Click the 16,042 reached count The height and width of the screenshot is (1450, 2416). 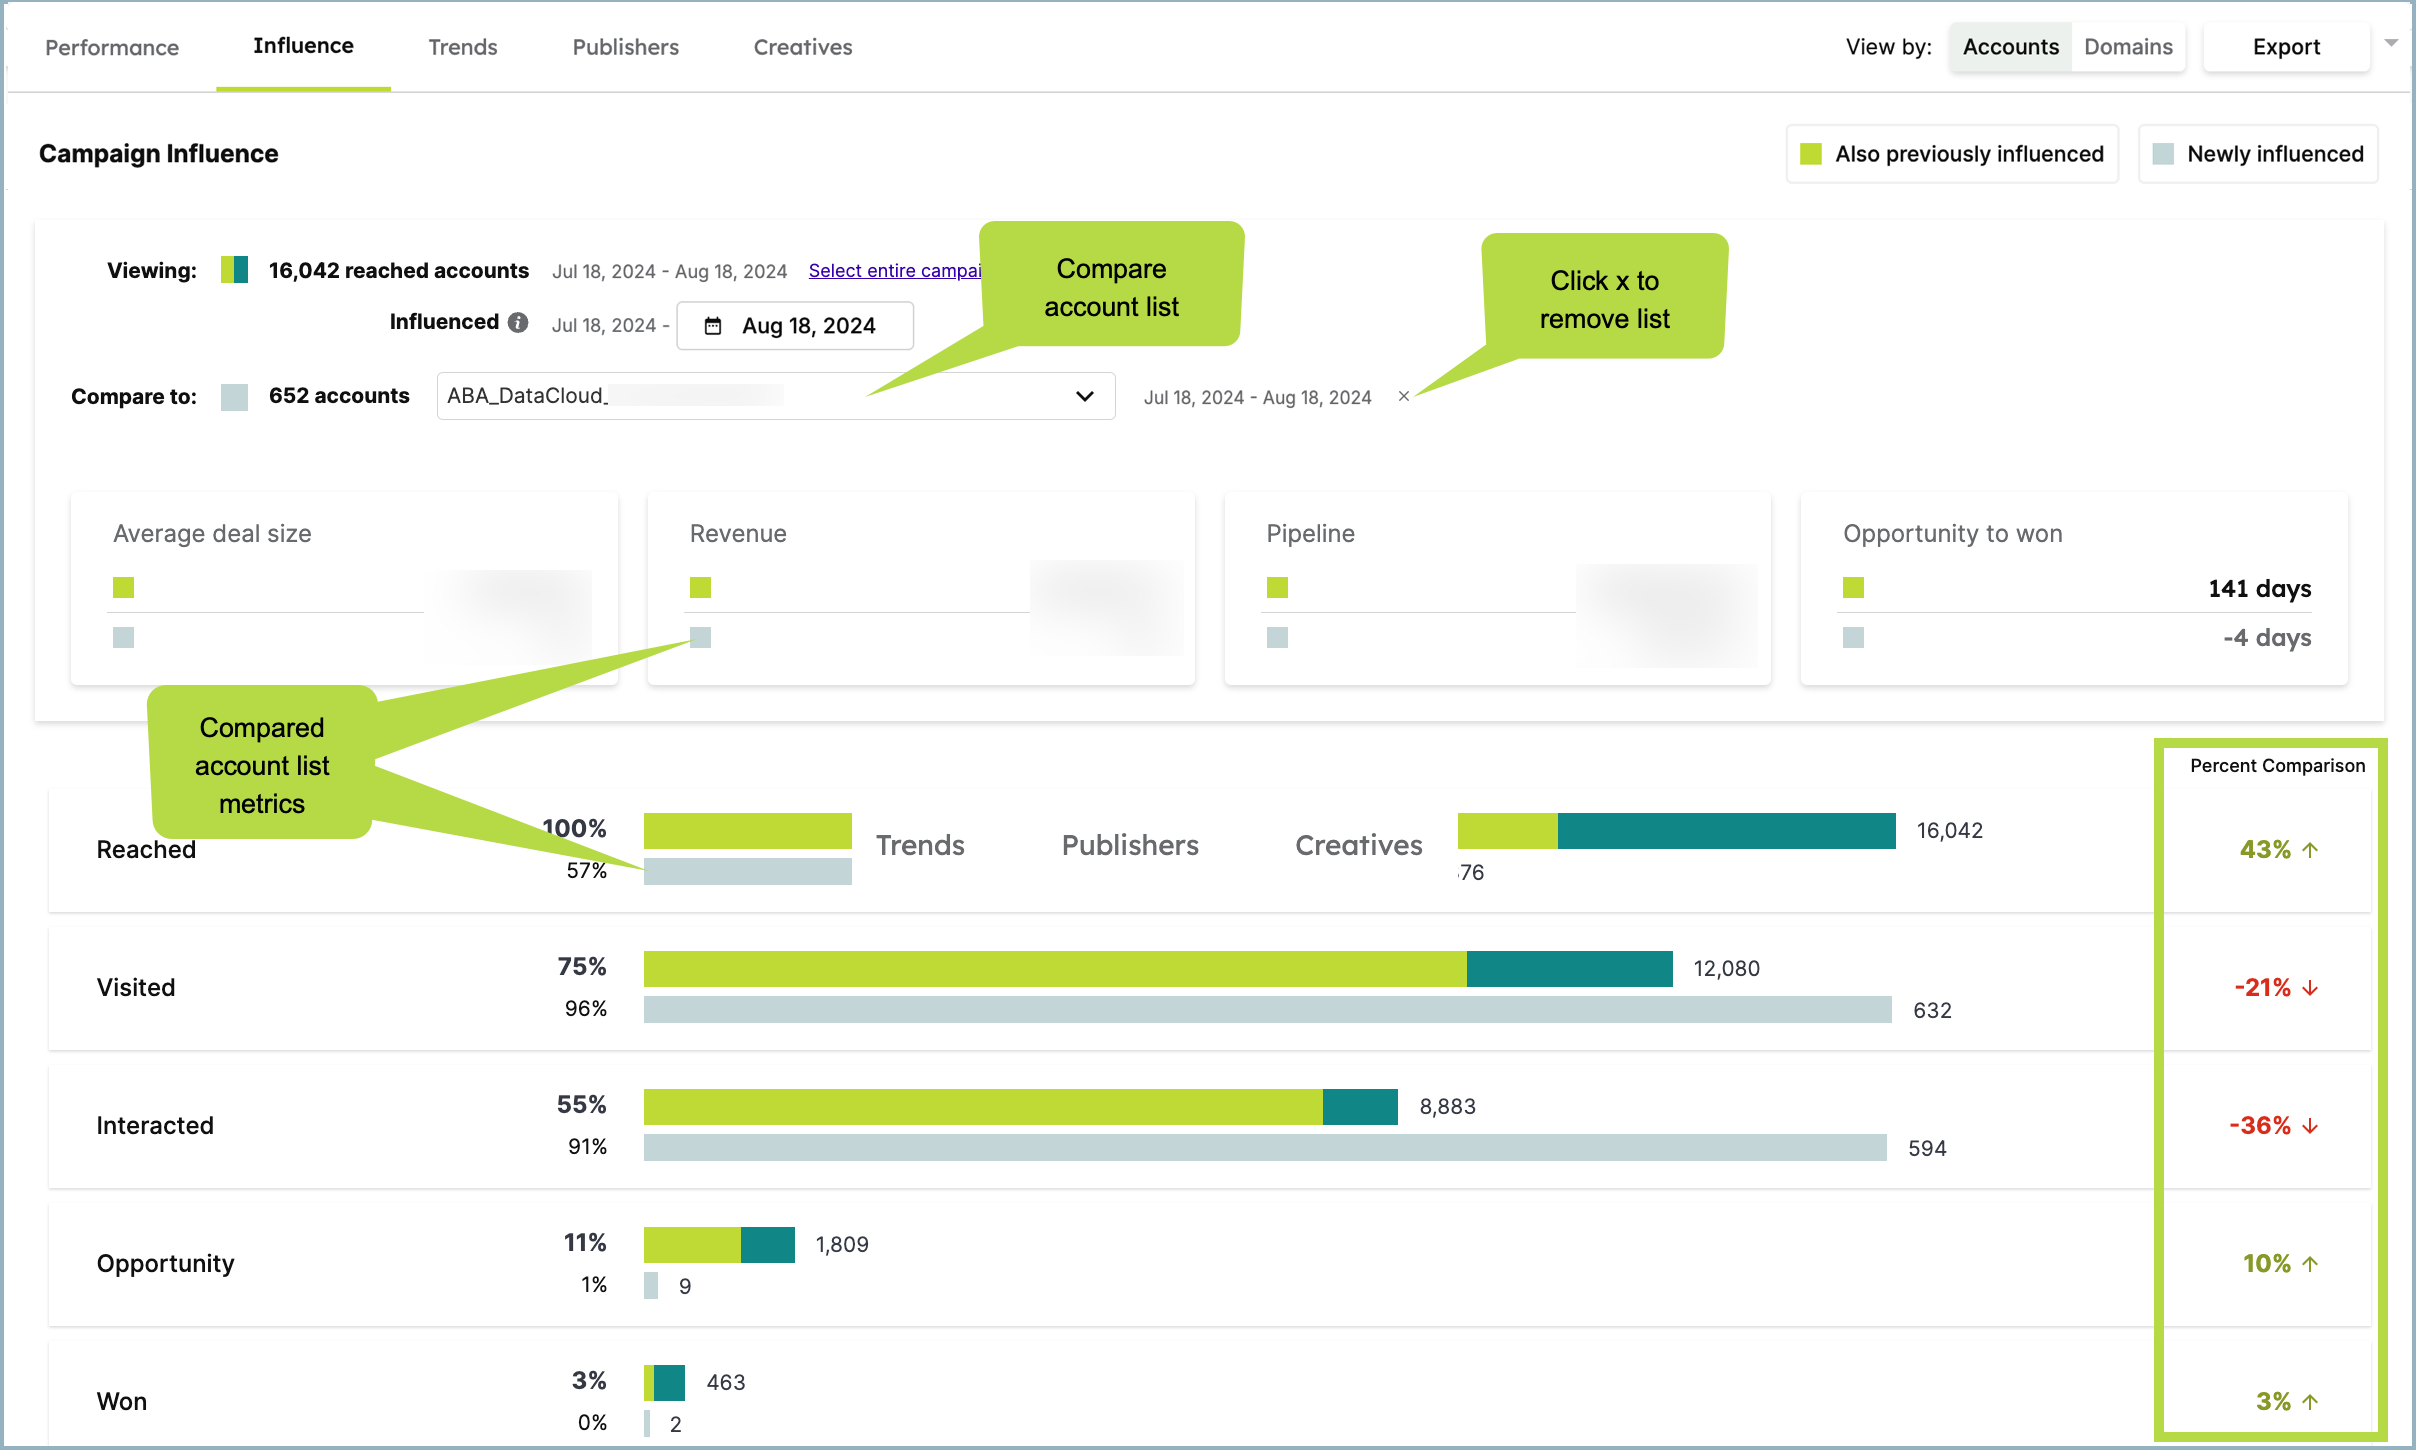point(1950,831)
